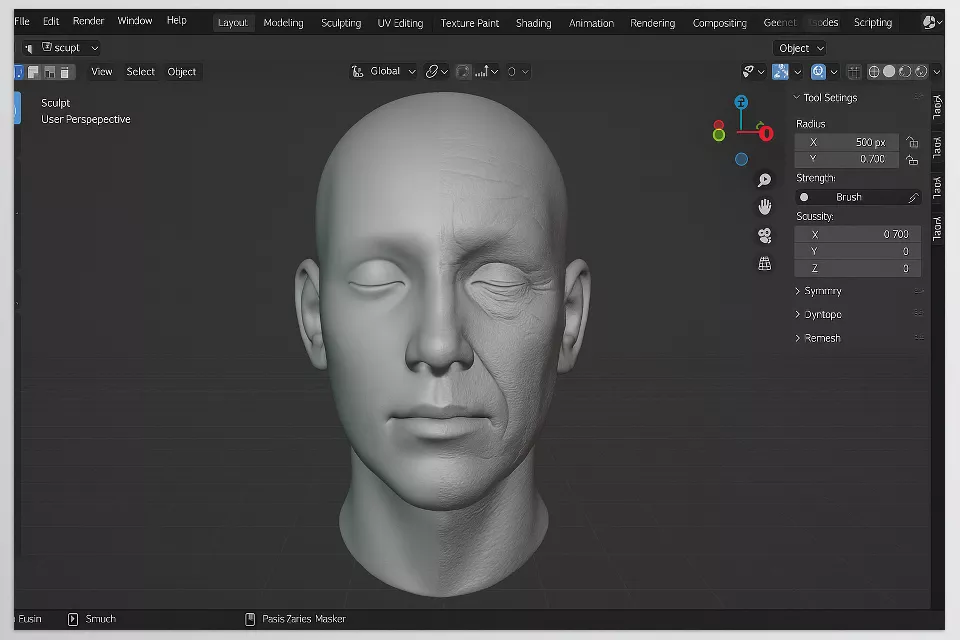The height and width of the screenshot is (640, 960).
Task: Open the Help menu
Action: tap(176, 21)
